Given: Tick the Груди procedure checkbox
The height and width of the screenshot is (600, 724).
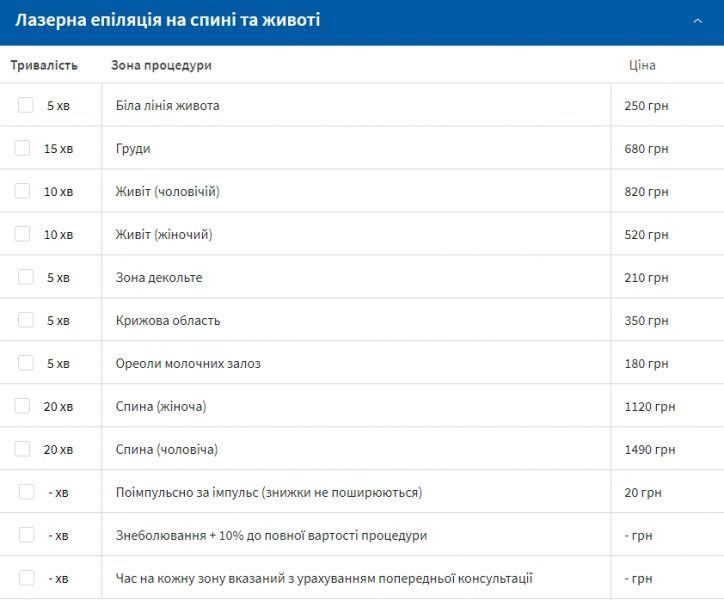Looking at the screenshot, I should 23,148.
